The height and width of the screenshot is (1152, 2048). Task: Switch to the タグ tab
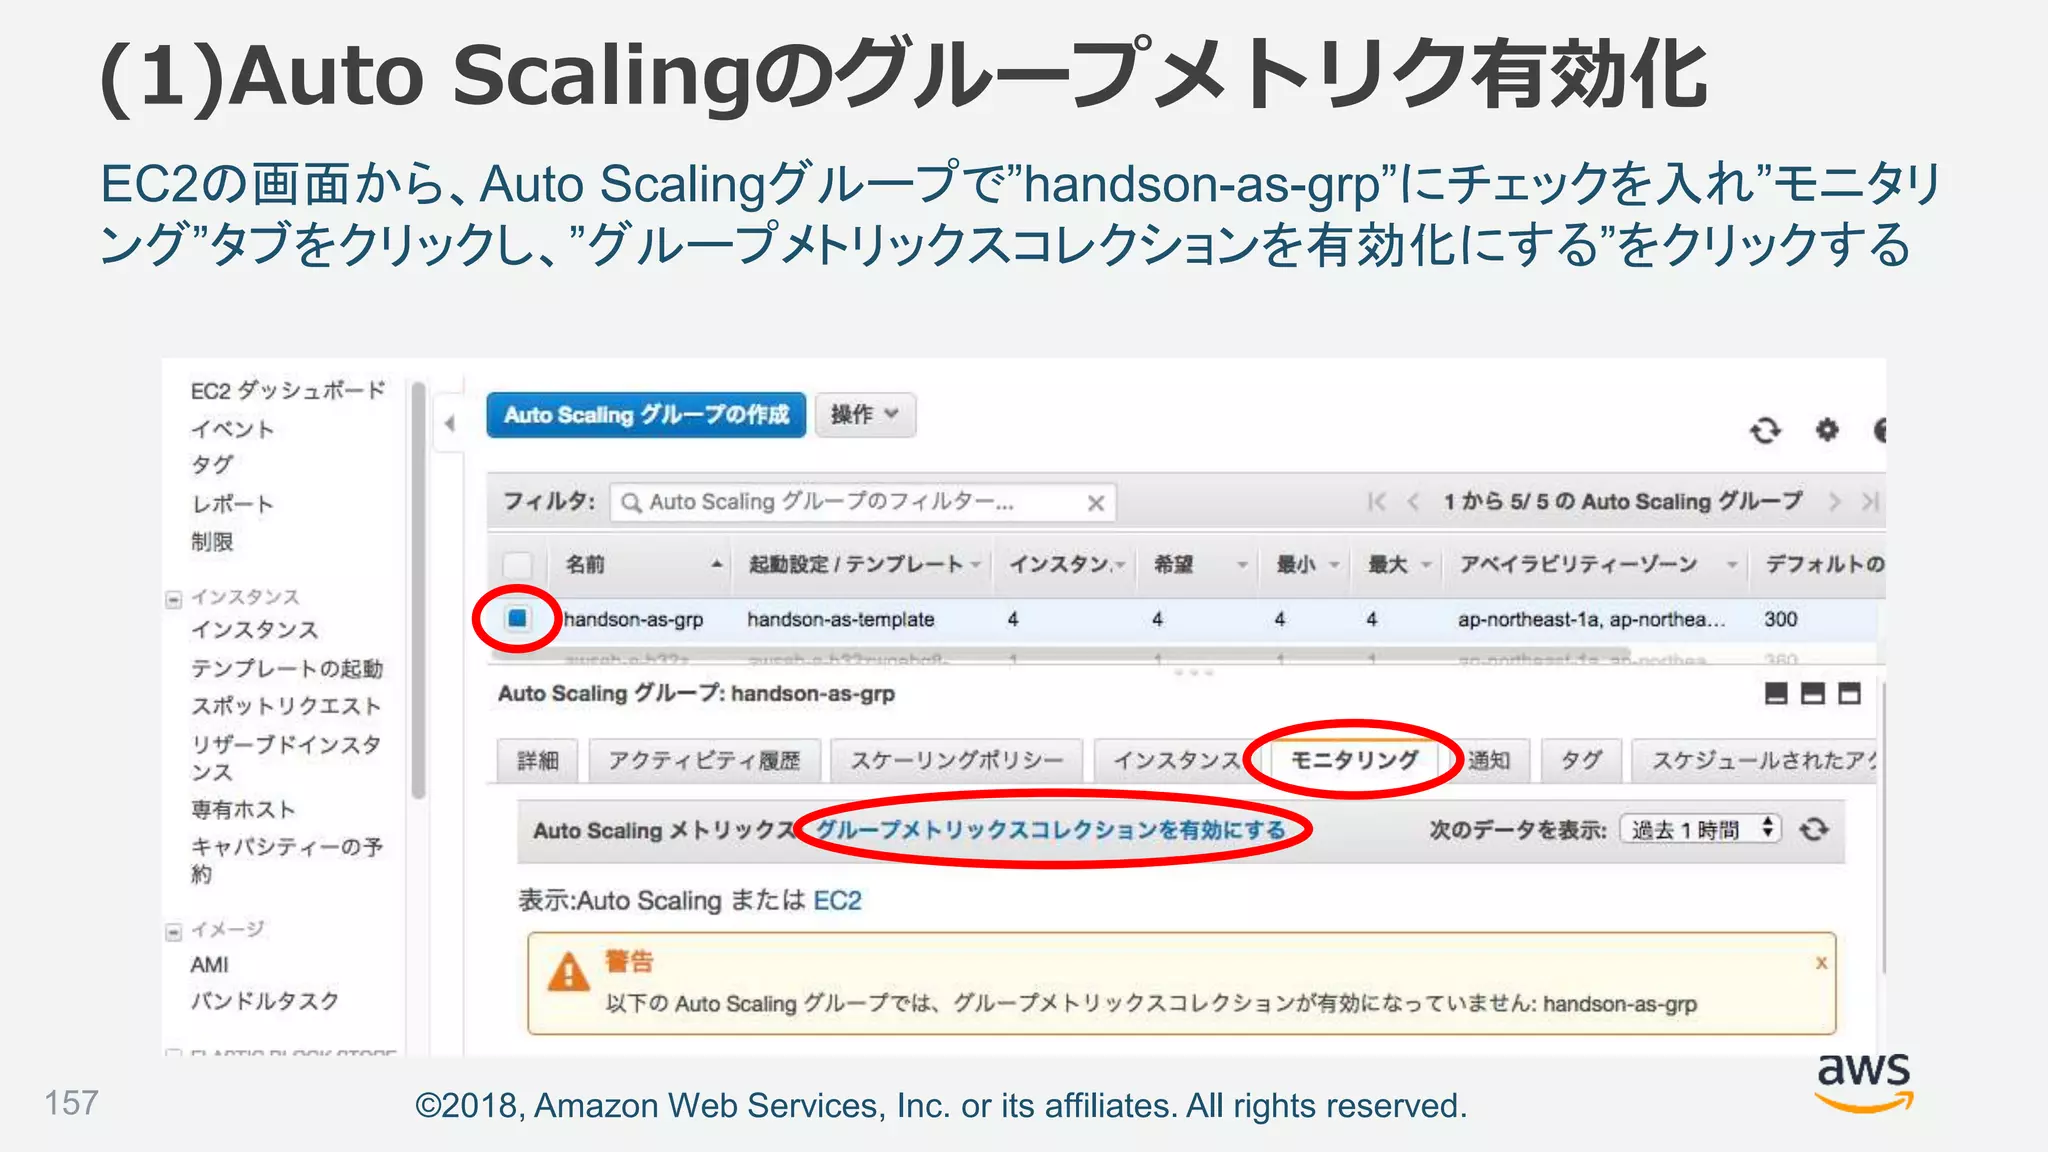1582,761
